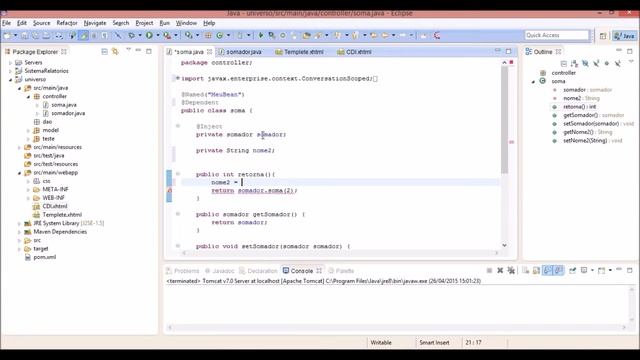Click Remove All Terminated Launches icon in Console
Viewport: 640px width, 360px height.
511,270
